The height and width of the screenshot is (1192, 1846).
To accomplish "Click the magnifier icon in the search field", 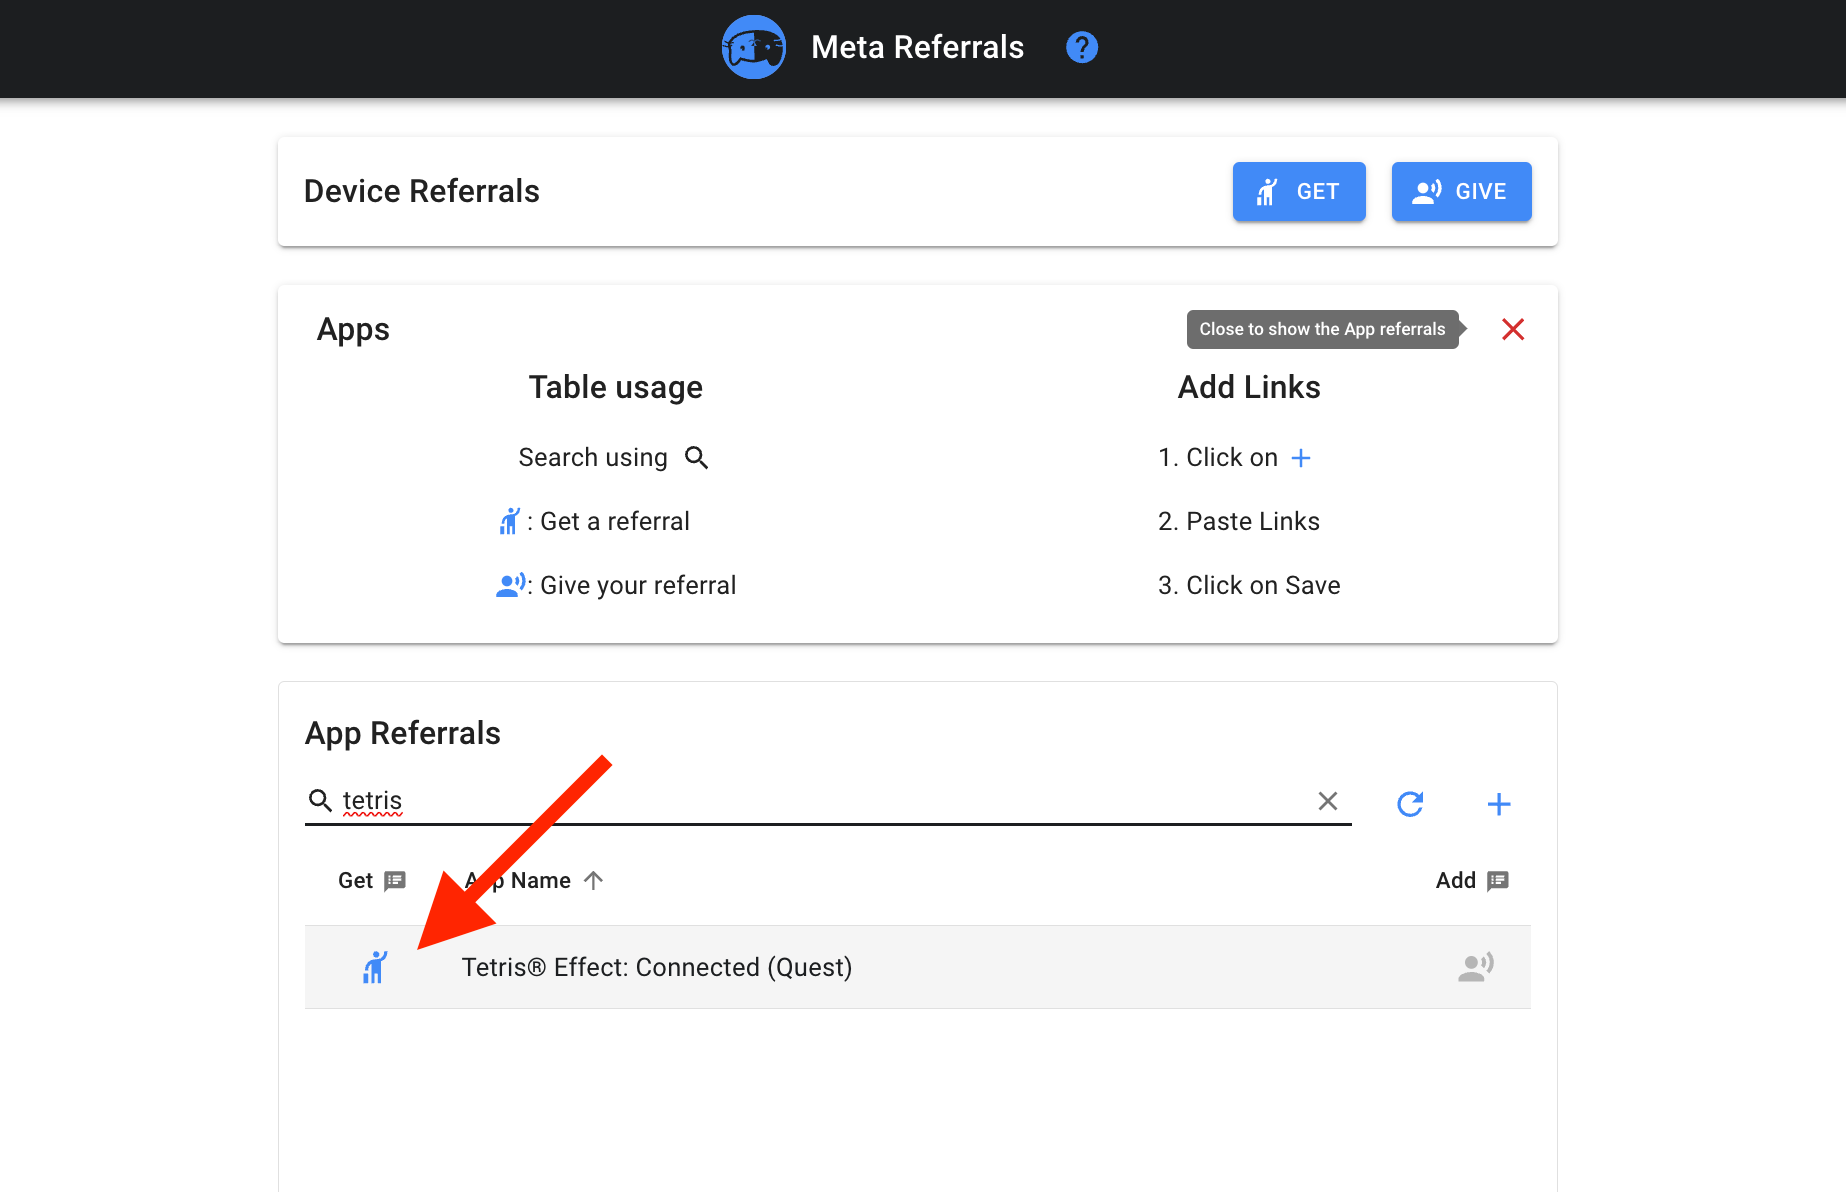I will (x=320, y=800).
